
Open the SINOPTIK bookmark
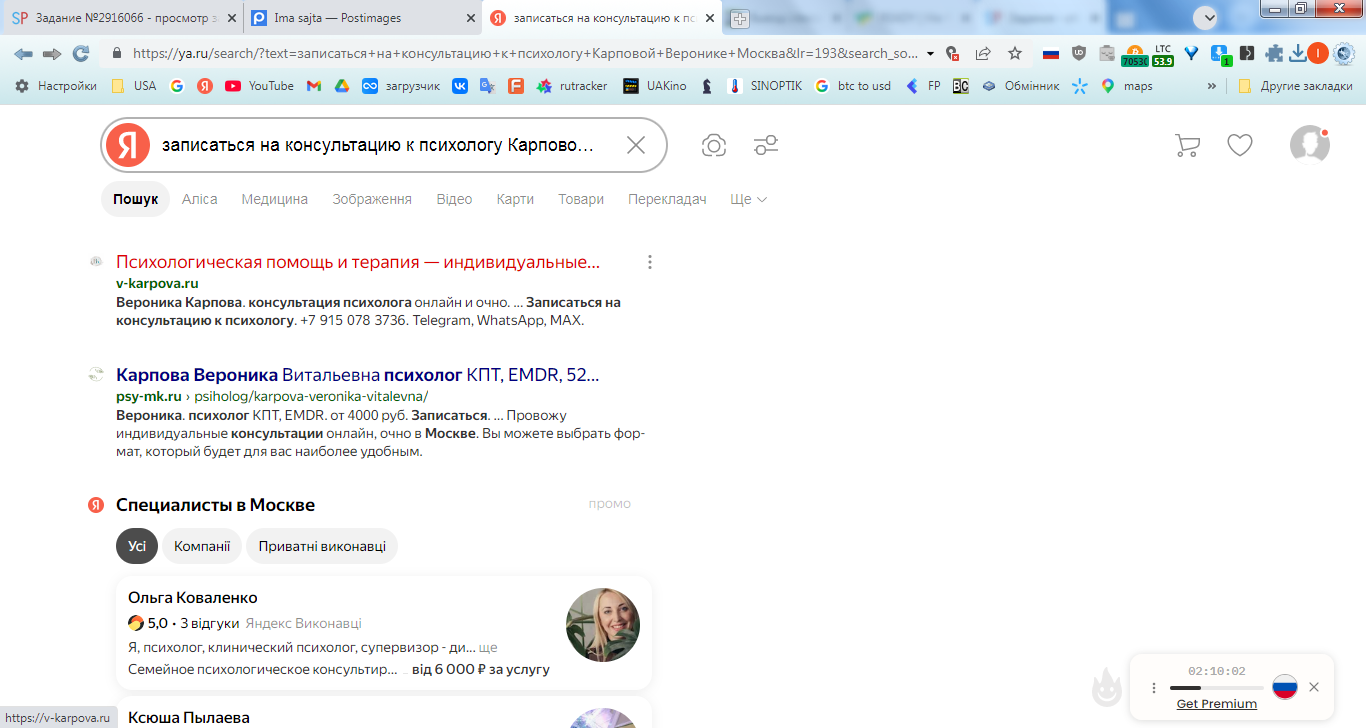tap(765, 86)
